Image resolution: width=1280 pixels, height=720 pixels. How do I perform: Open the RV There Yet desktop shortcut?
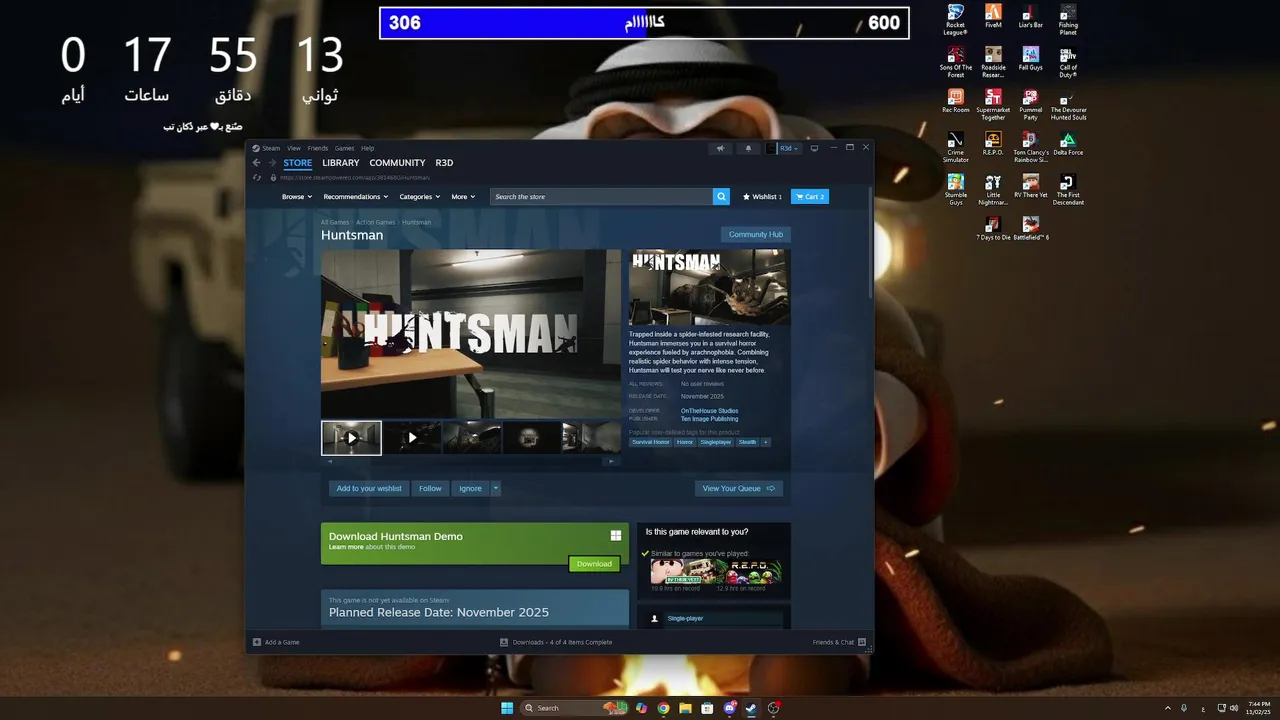[1031, 186]
